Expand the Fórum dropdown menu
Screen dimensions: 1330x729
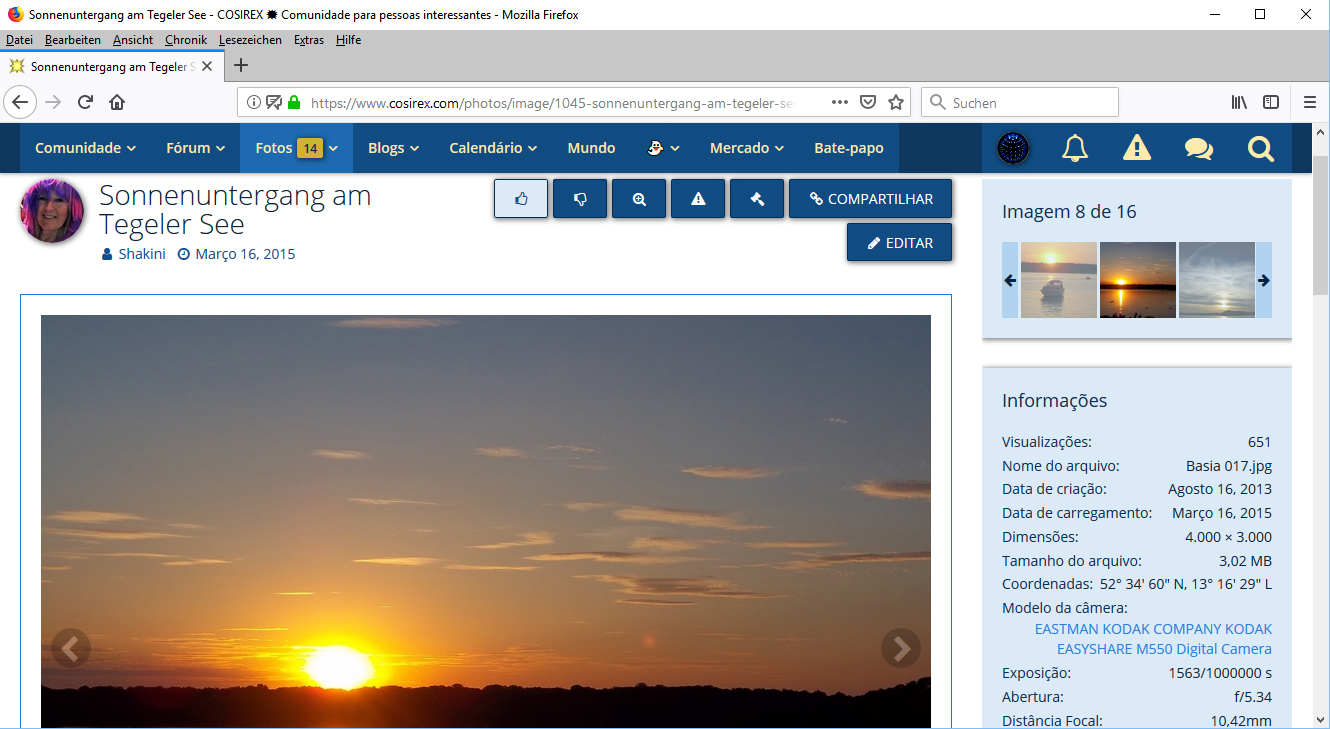click(x=195, y=148)
